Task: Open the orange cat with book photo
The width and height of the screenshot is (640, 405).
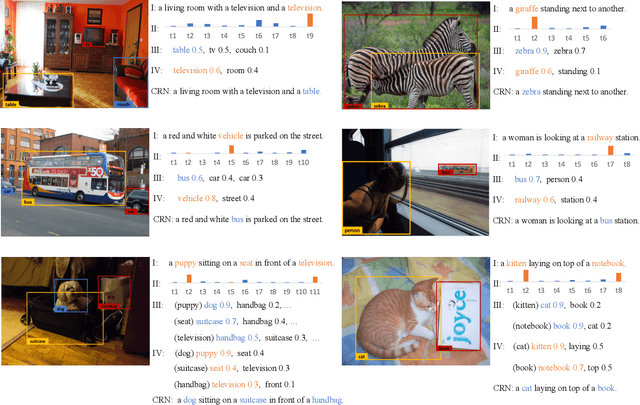Action: point(416,311)
